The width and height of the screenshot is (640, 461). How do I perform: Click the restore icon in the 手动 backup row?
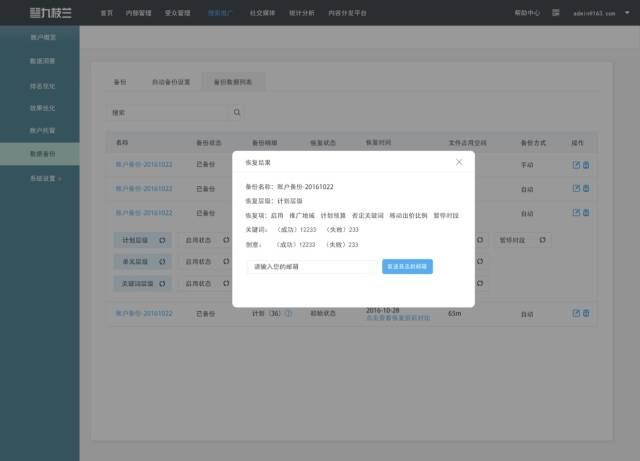pyautogui.click(x=576, y=165)
